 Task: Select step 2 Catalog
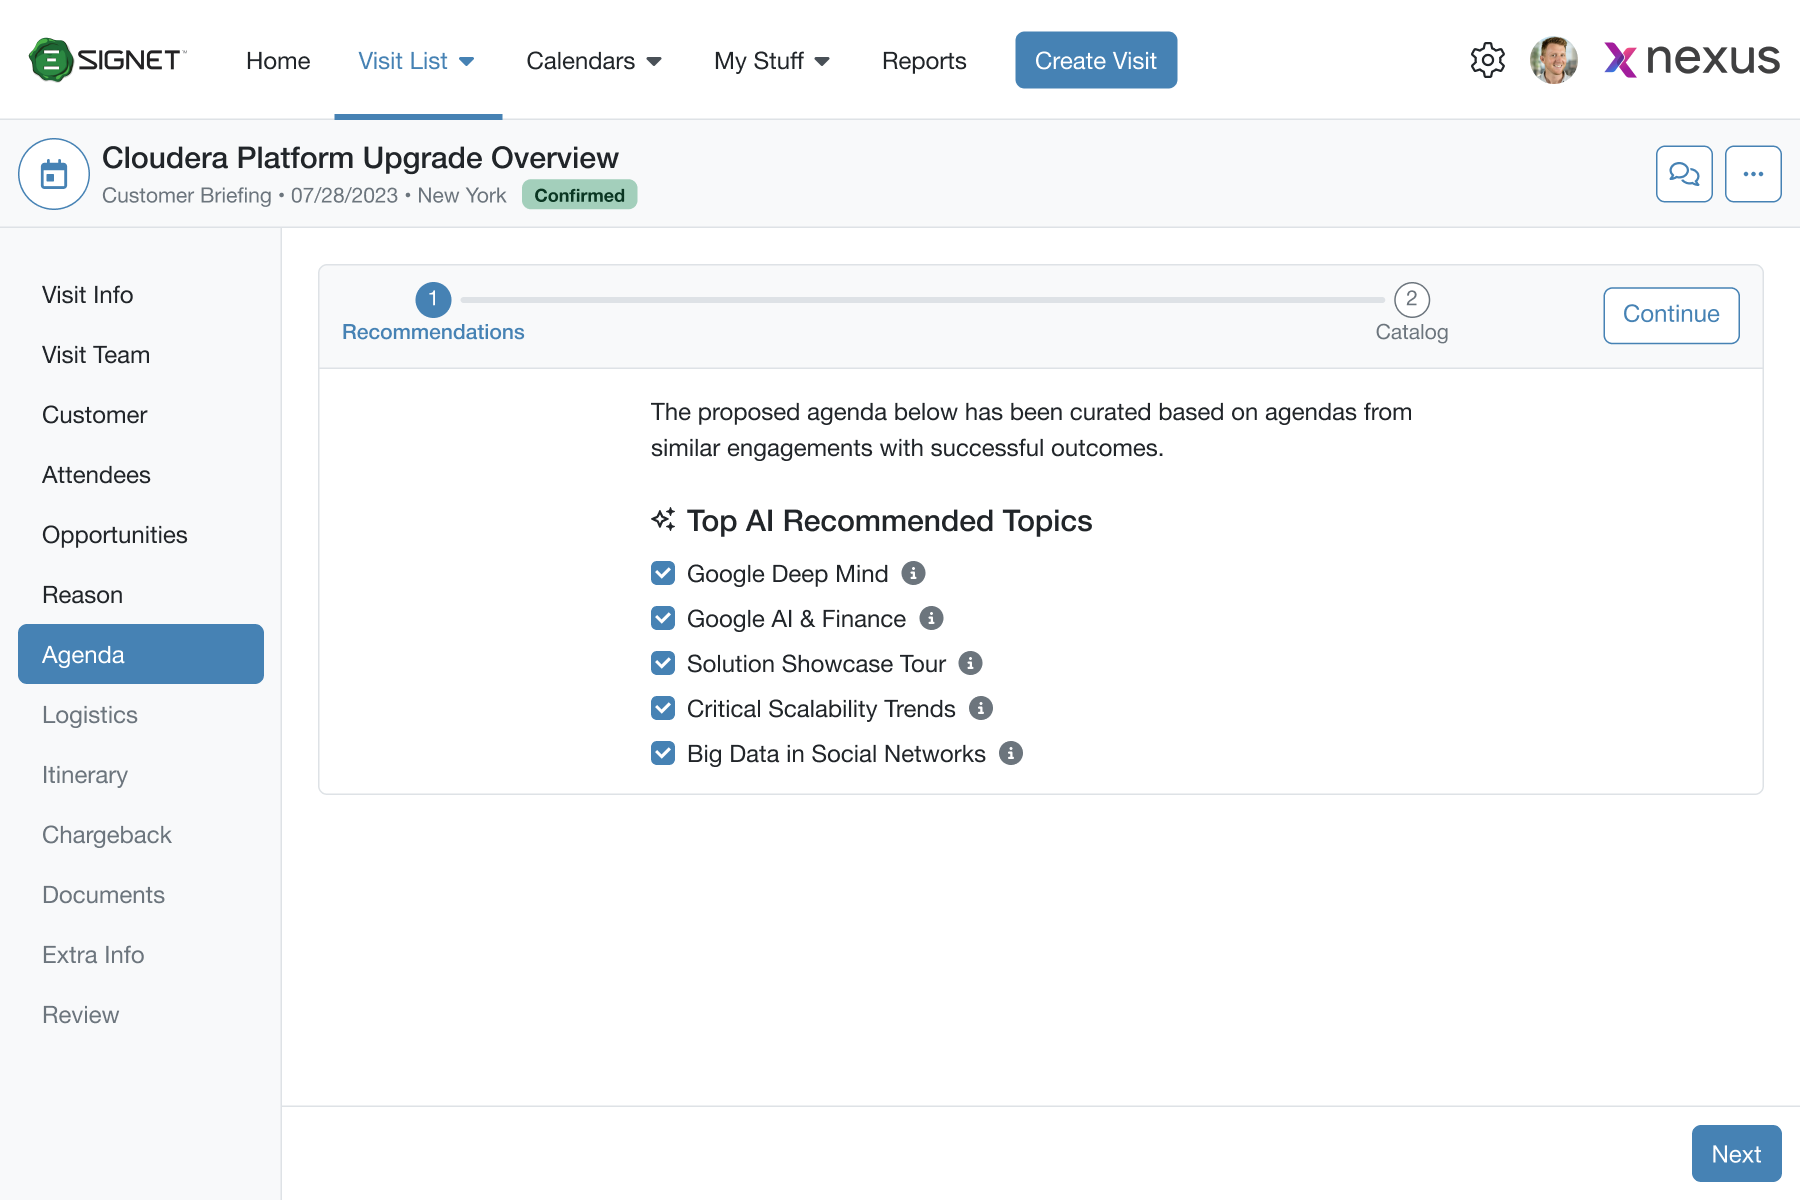tap(1411, 313)
